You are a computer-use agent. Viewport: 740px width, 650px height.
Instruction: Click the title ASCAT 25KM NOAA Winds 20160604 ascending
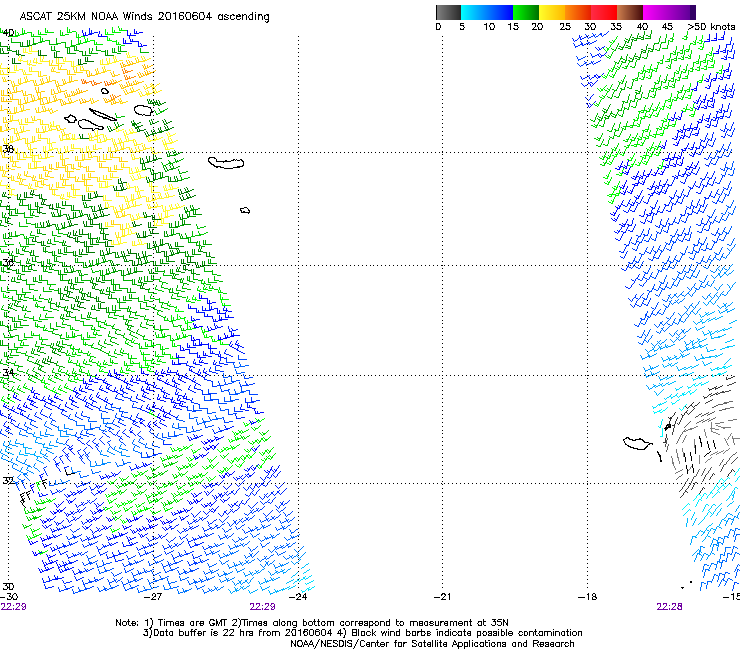pyautogui.click(x=144, y=17)
